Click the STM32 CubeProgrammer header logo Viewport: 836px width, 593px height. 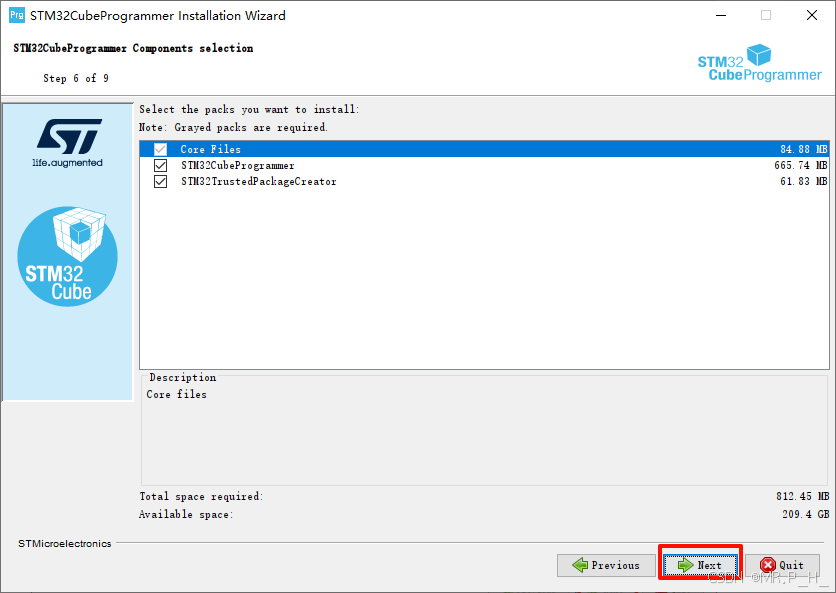click(x=759, y=63)
